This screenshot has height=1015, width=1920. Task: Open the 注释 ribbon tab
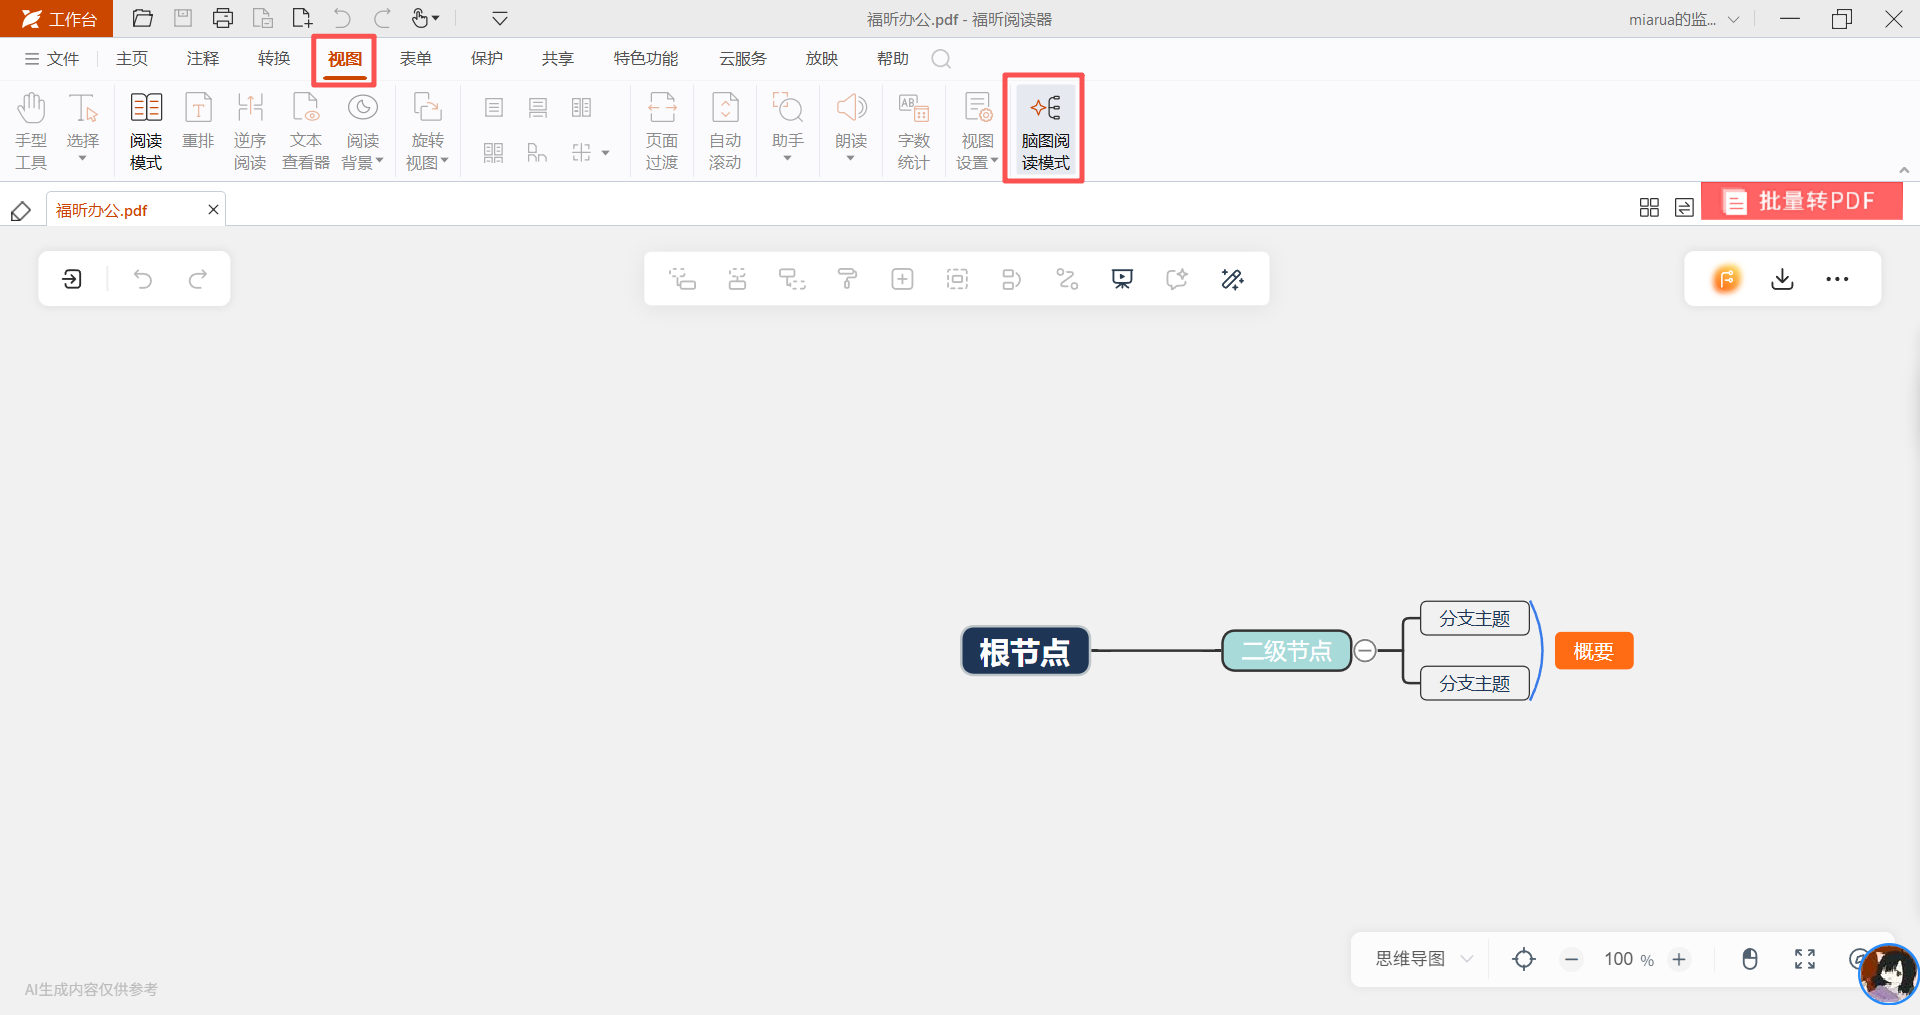[x=202, y=59]
